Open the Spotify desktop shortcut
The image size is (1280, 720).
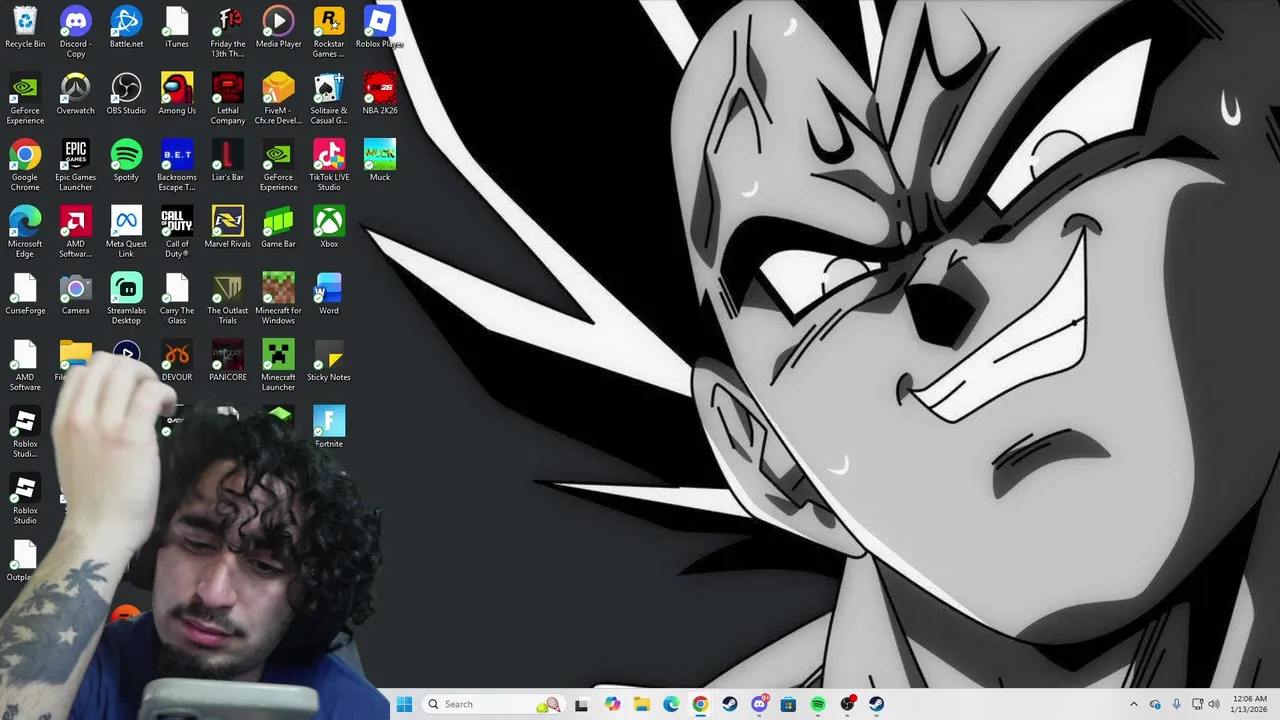[x=126, y=161]
